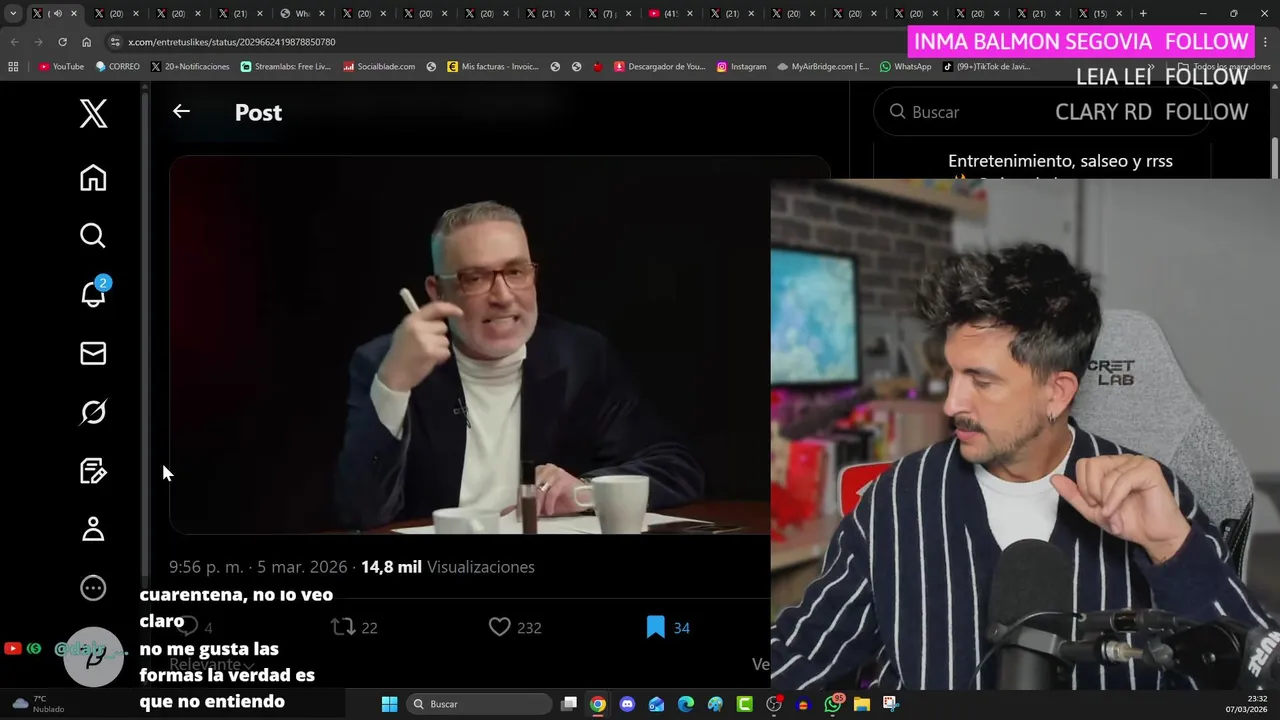1280x720 pixels.
Task: Click the 14,8 mil Visualizaciones count
Action: [448, 567]
